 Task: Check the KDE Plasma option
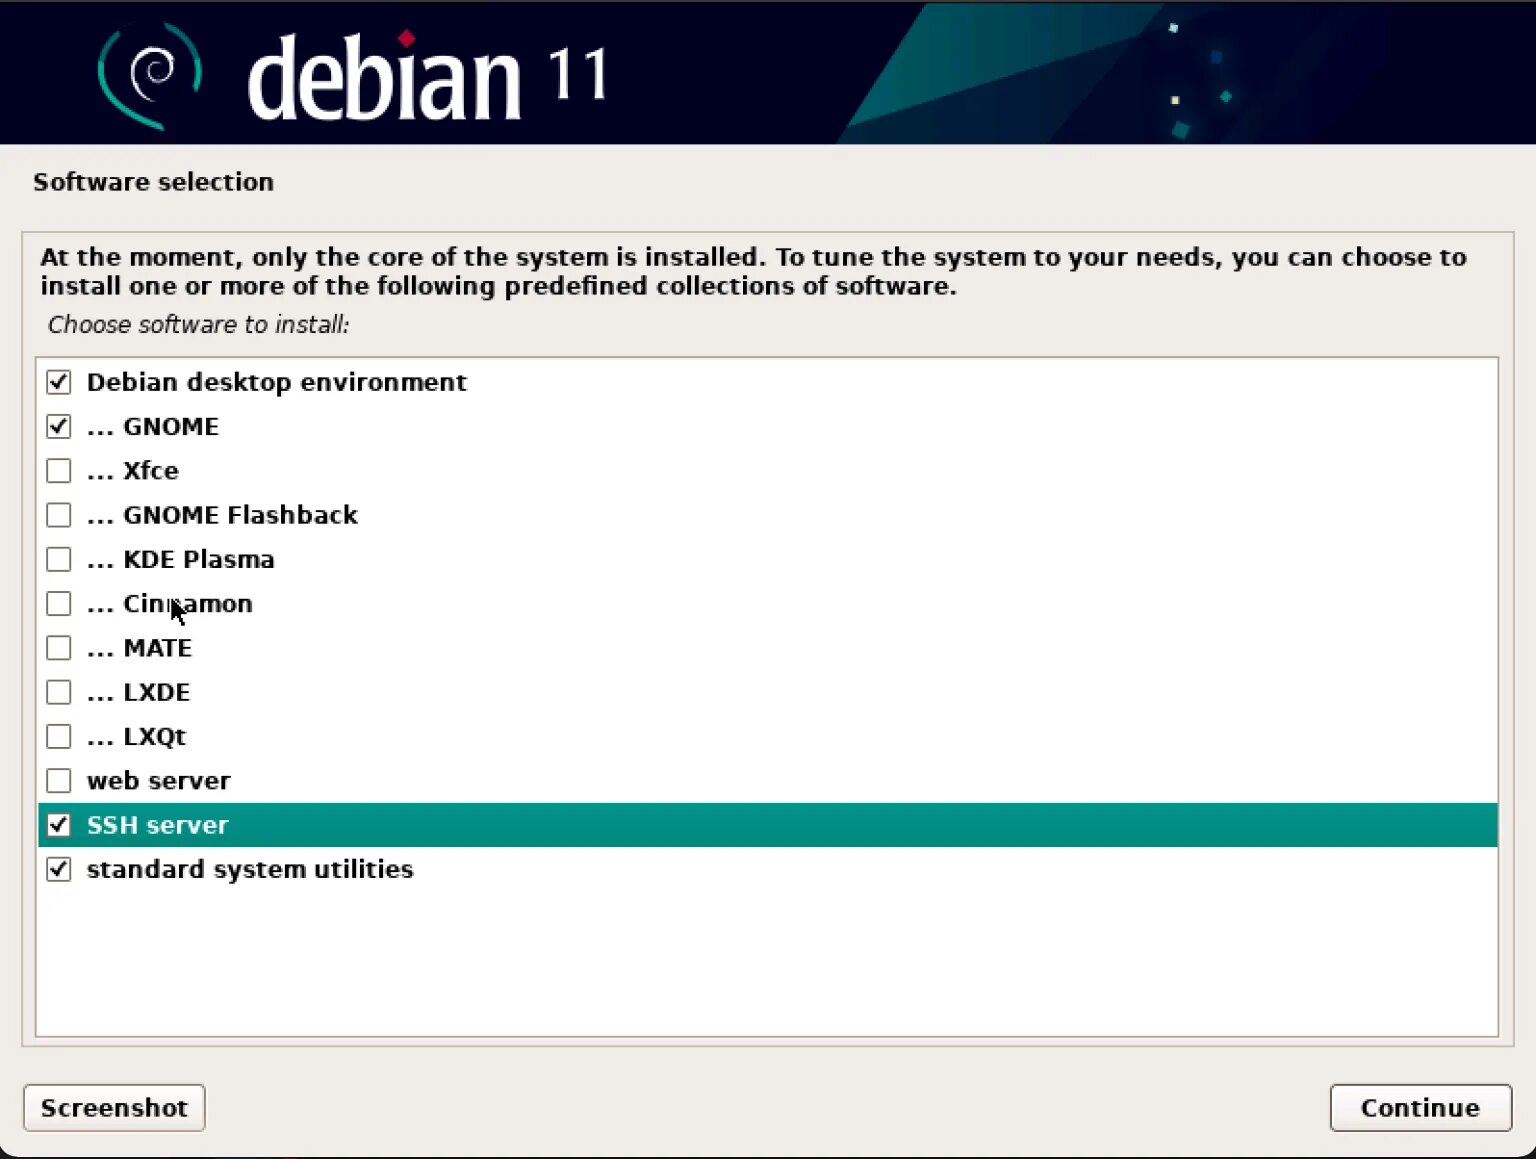59,559
